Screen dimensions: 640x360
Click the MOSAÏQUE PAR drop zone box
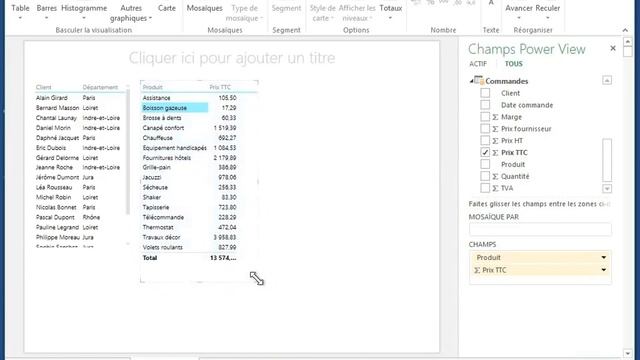[540, 229]
